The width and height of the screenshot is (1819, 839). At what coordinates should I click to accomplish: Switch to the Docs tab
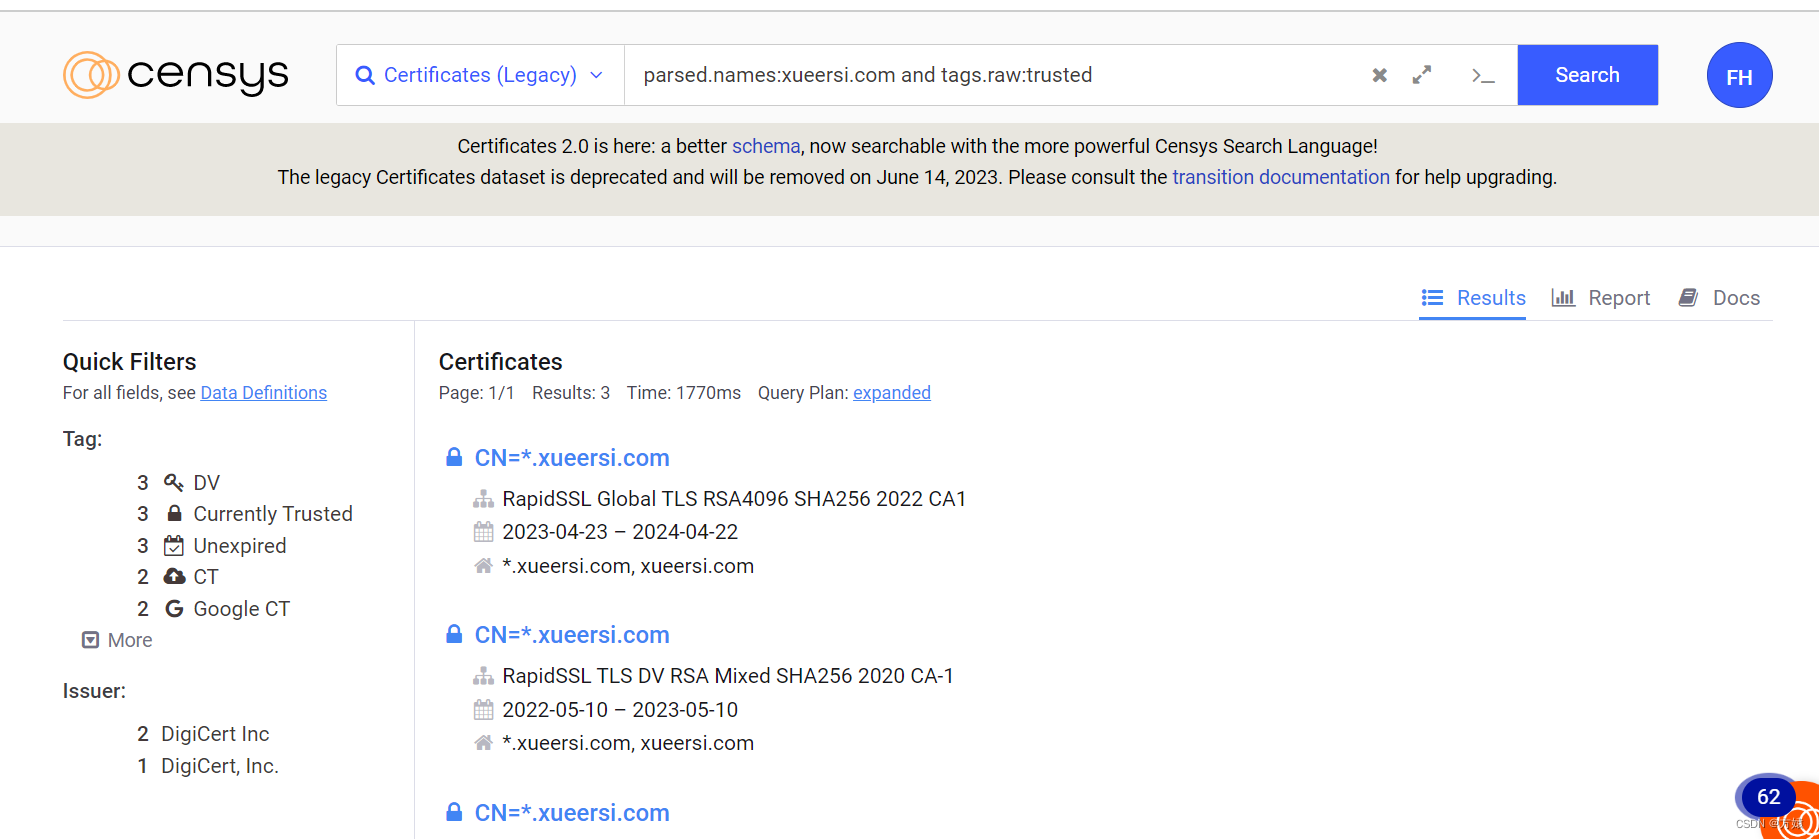(x=1719, y=298)
